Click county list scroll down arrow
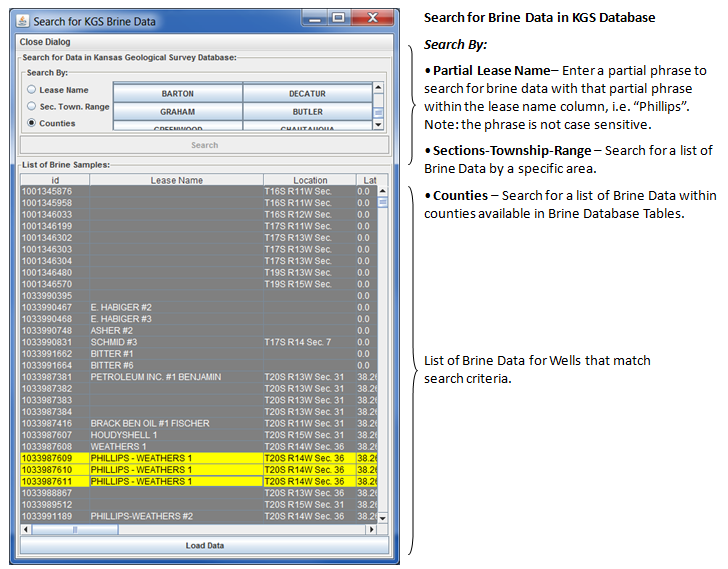Image resolution: width=728 pixels, height=569 pixels. [x=378, y=124]
